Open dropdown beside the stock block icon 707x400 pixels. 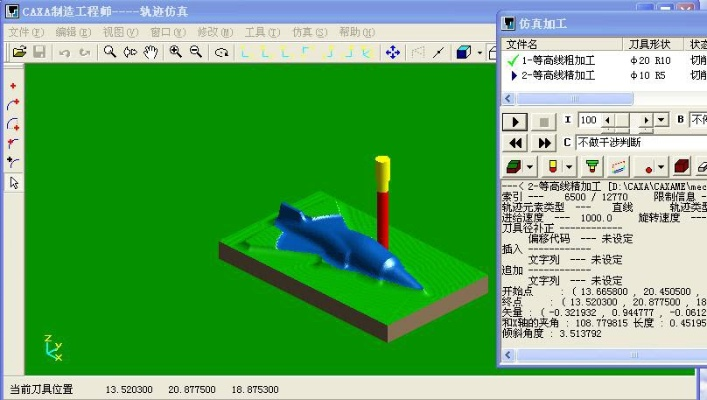530,167
